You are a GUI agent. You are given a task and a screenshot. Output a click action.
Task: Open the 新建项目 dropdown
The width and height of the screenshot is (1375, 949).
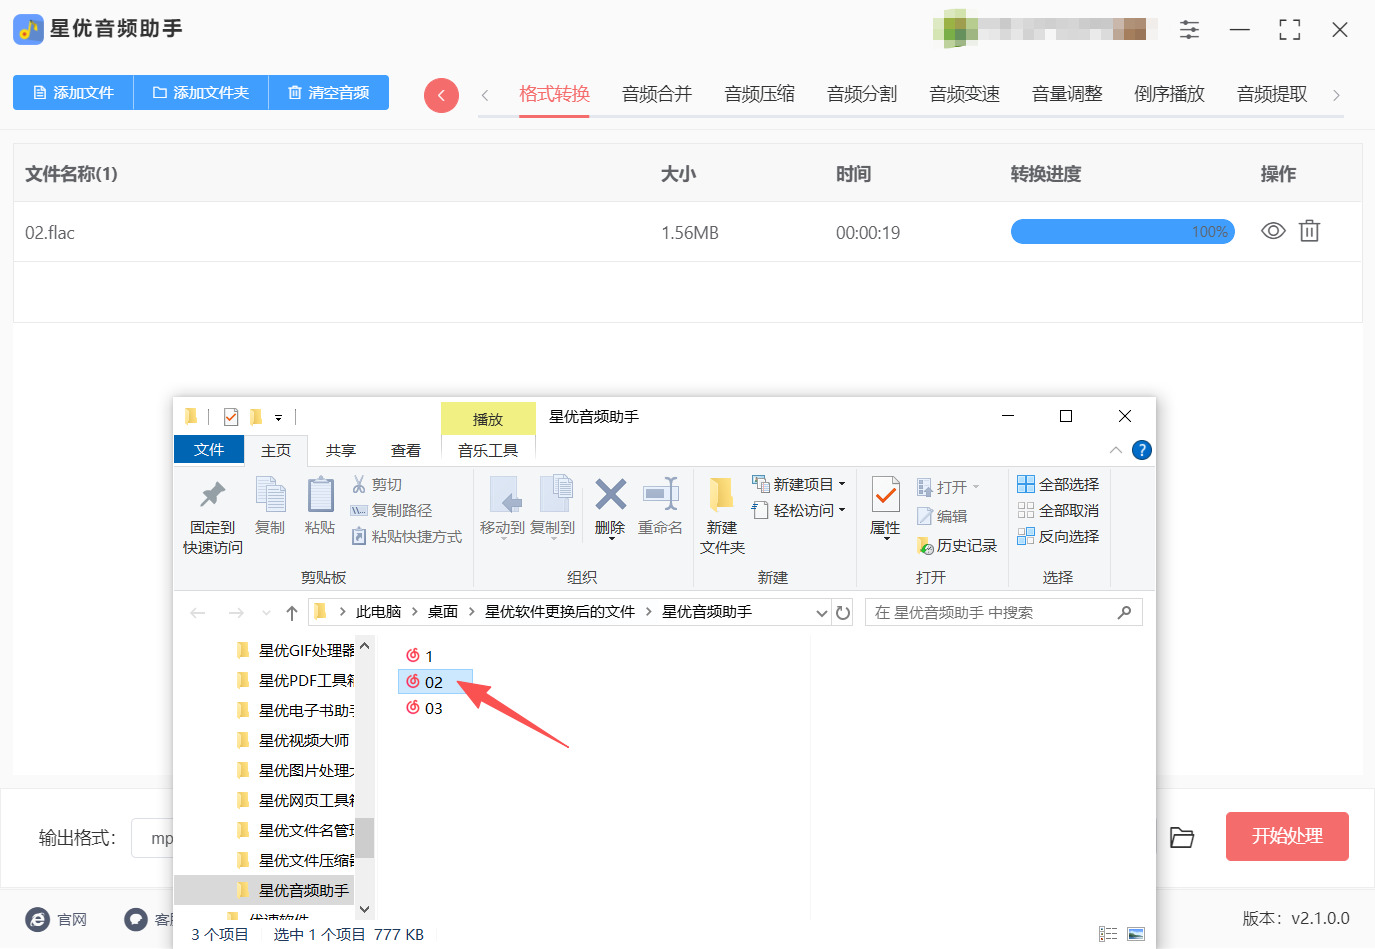click(799, 484)
